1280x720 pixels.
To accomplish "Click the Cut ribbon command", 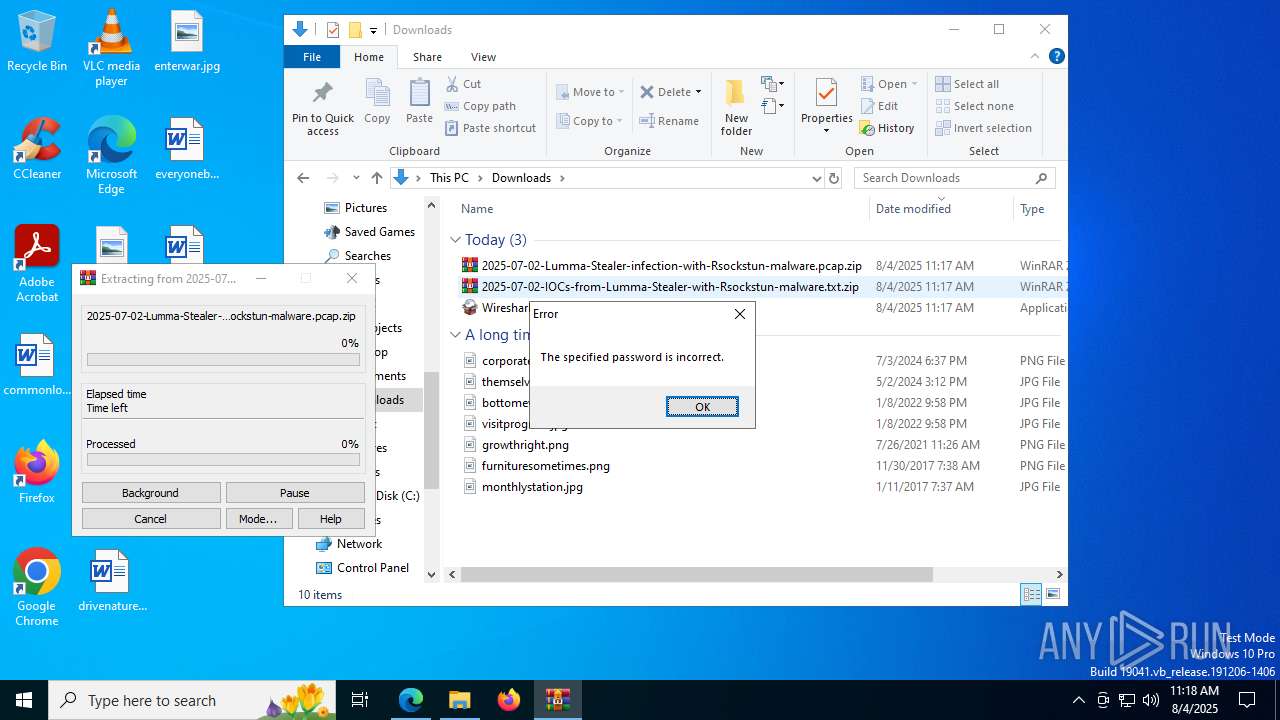I will (463, 84).
